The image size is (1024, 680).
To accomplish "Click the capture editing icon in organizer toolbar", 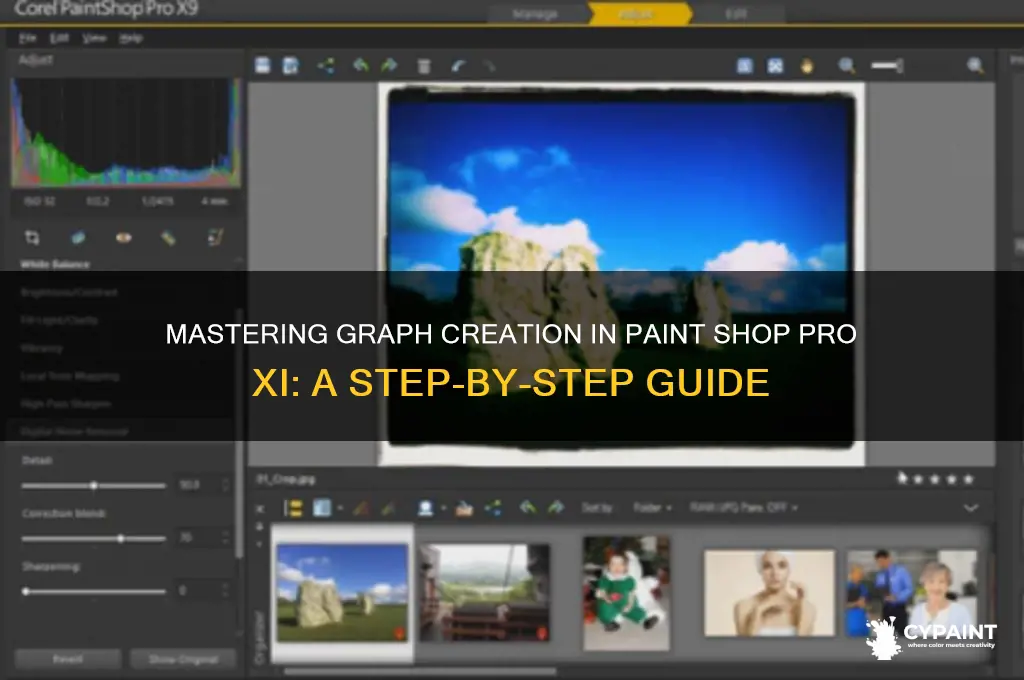I will 361,508.
